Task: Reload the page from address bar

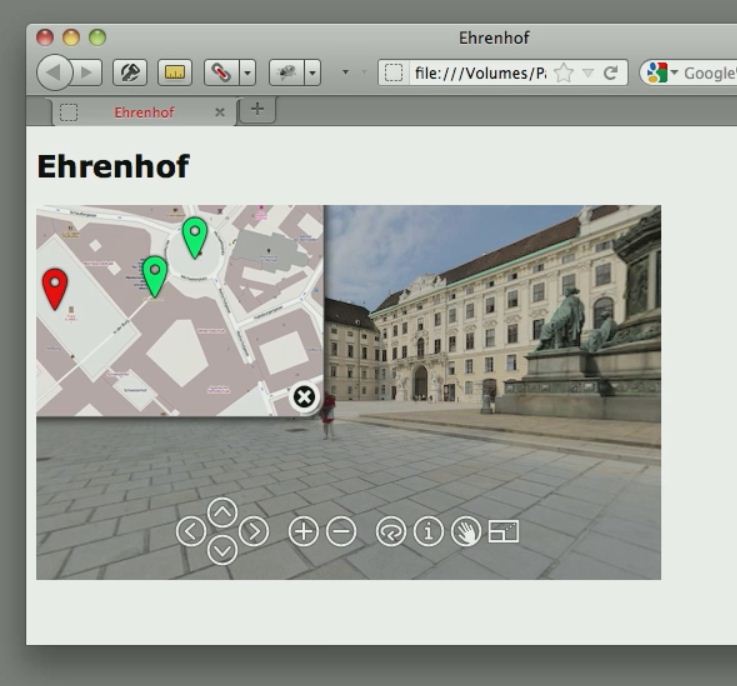Action: [610, 73]
